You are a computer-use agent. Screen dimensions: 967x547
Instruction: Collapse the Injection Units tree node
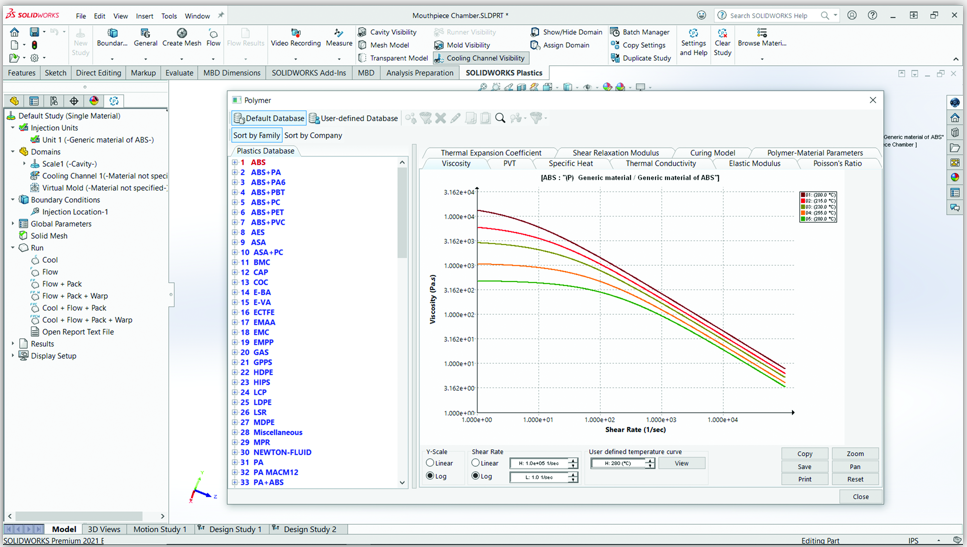coord(12,128)
